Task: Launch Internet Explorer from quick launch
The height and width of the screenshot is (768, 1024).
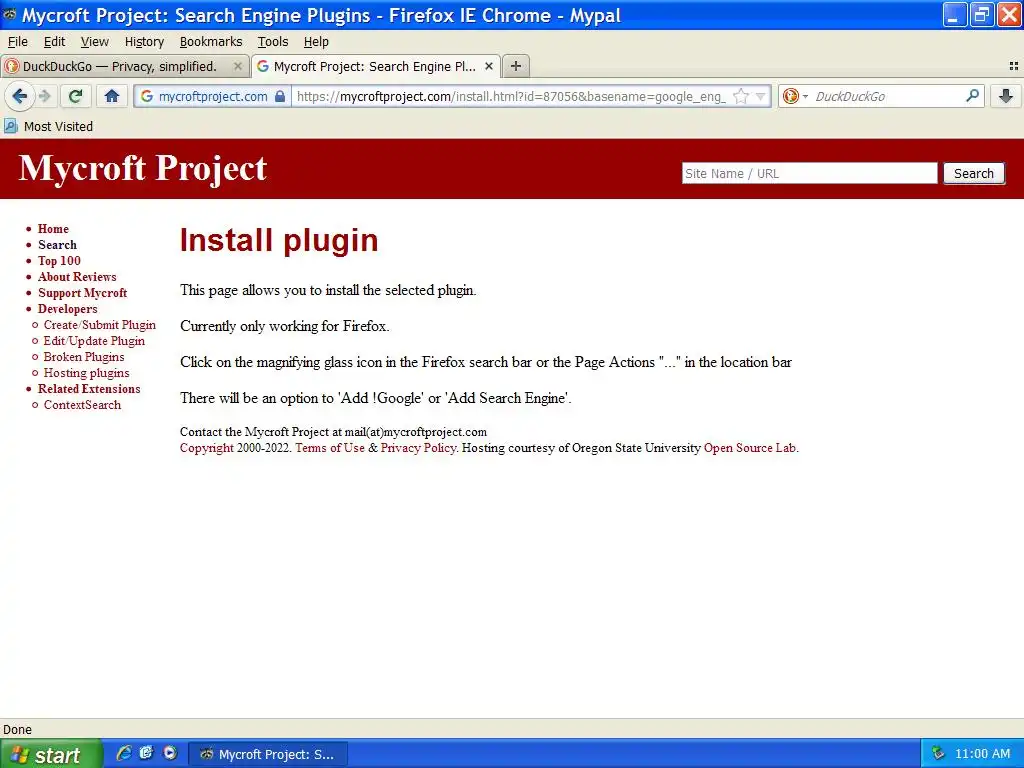Action: [x=123, y=753]
